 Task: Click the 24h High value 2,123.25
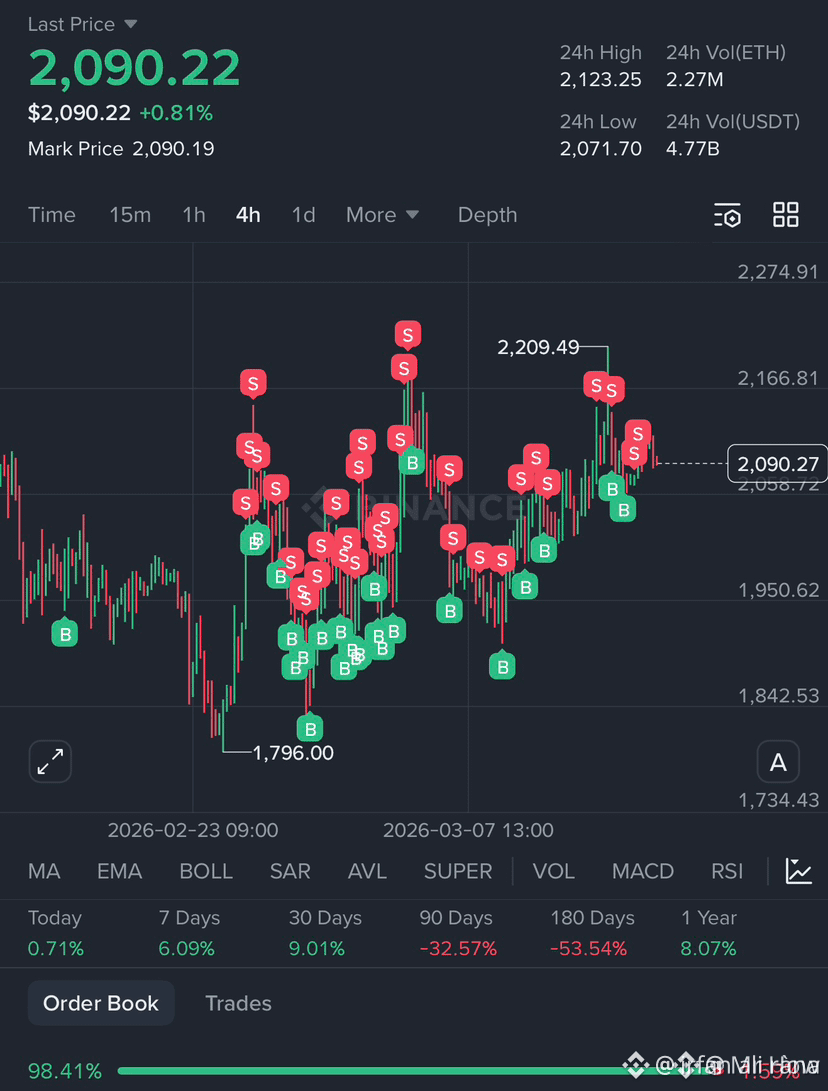coord(600,79)
